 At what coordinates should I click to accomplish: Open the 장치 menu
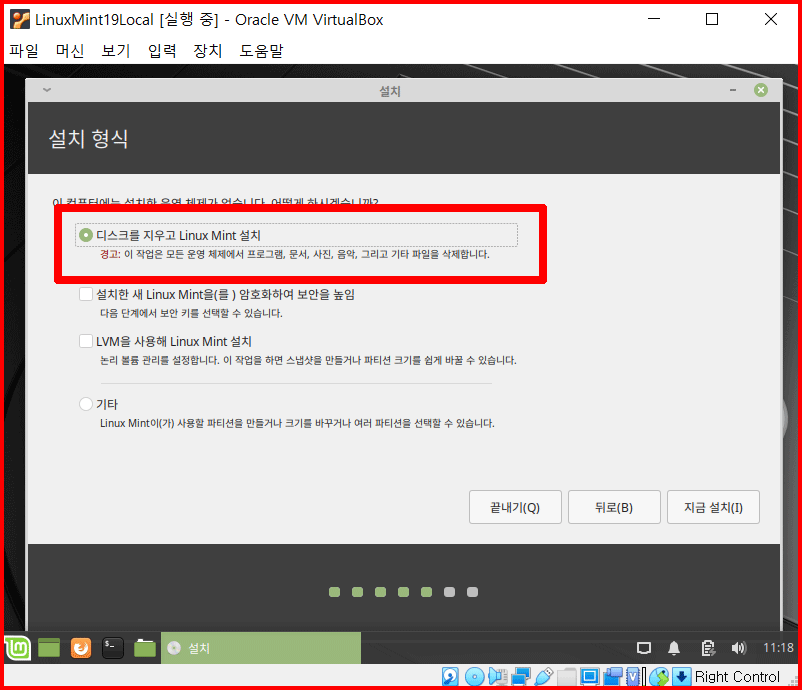click(208, 51)
